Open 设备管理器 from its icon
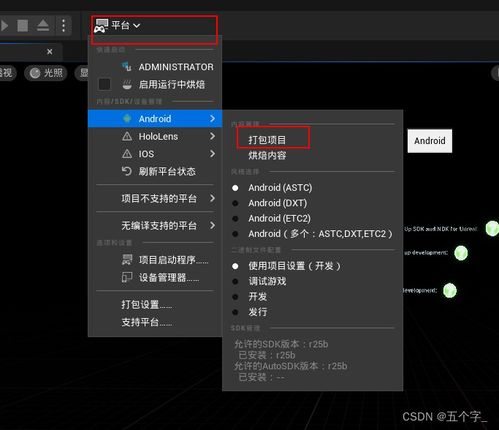This screenshot has width=499, height=430. (127, 277)
